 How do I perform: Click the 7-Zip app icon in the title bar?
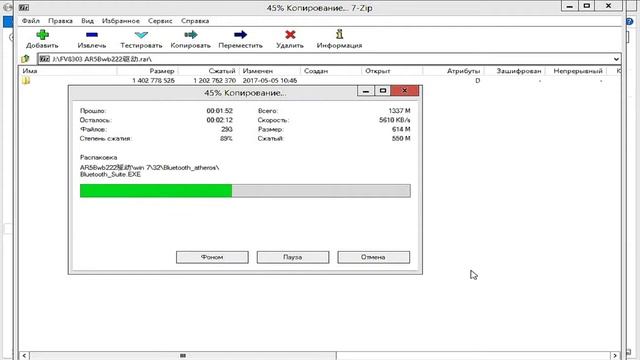click(24, 7)
